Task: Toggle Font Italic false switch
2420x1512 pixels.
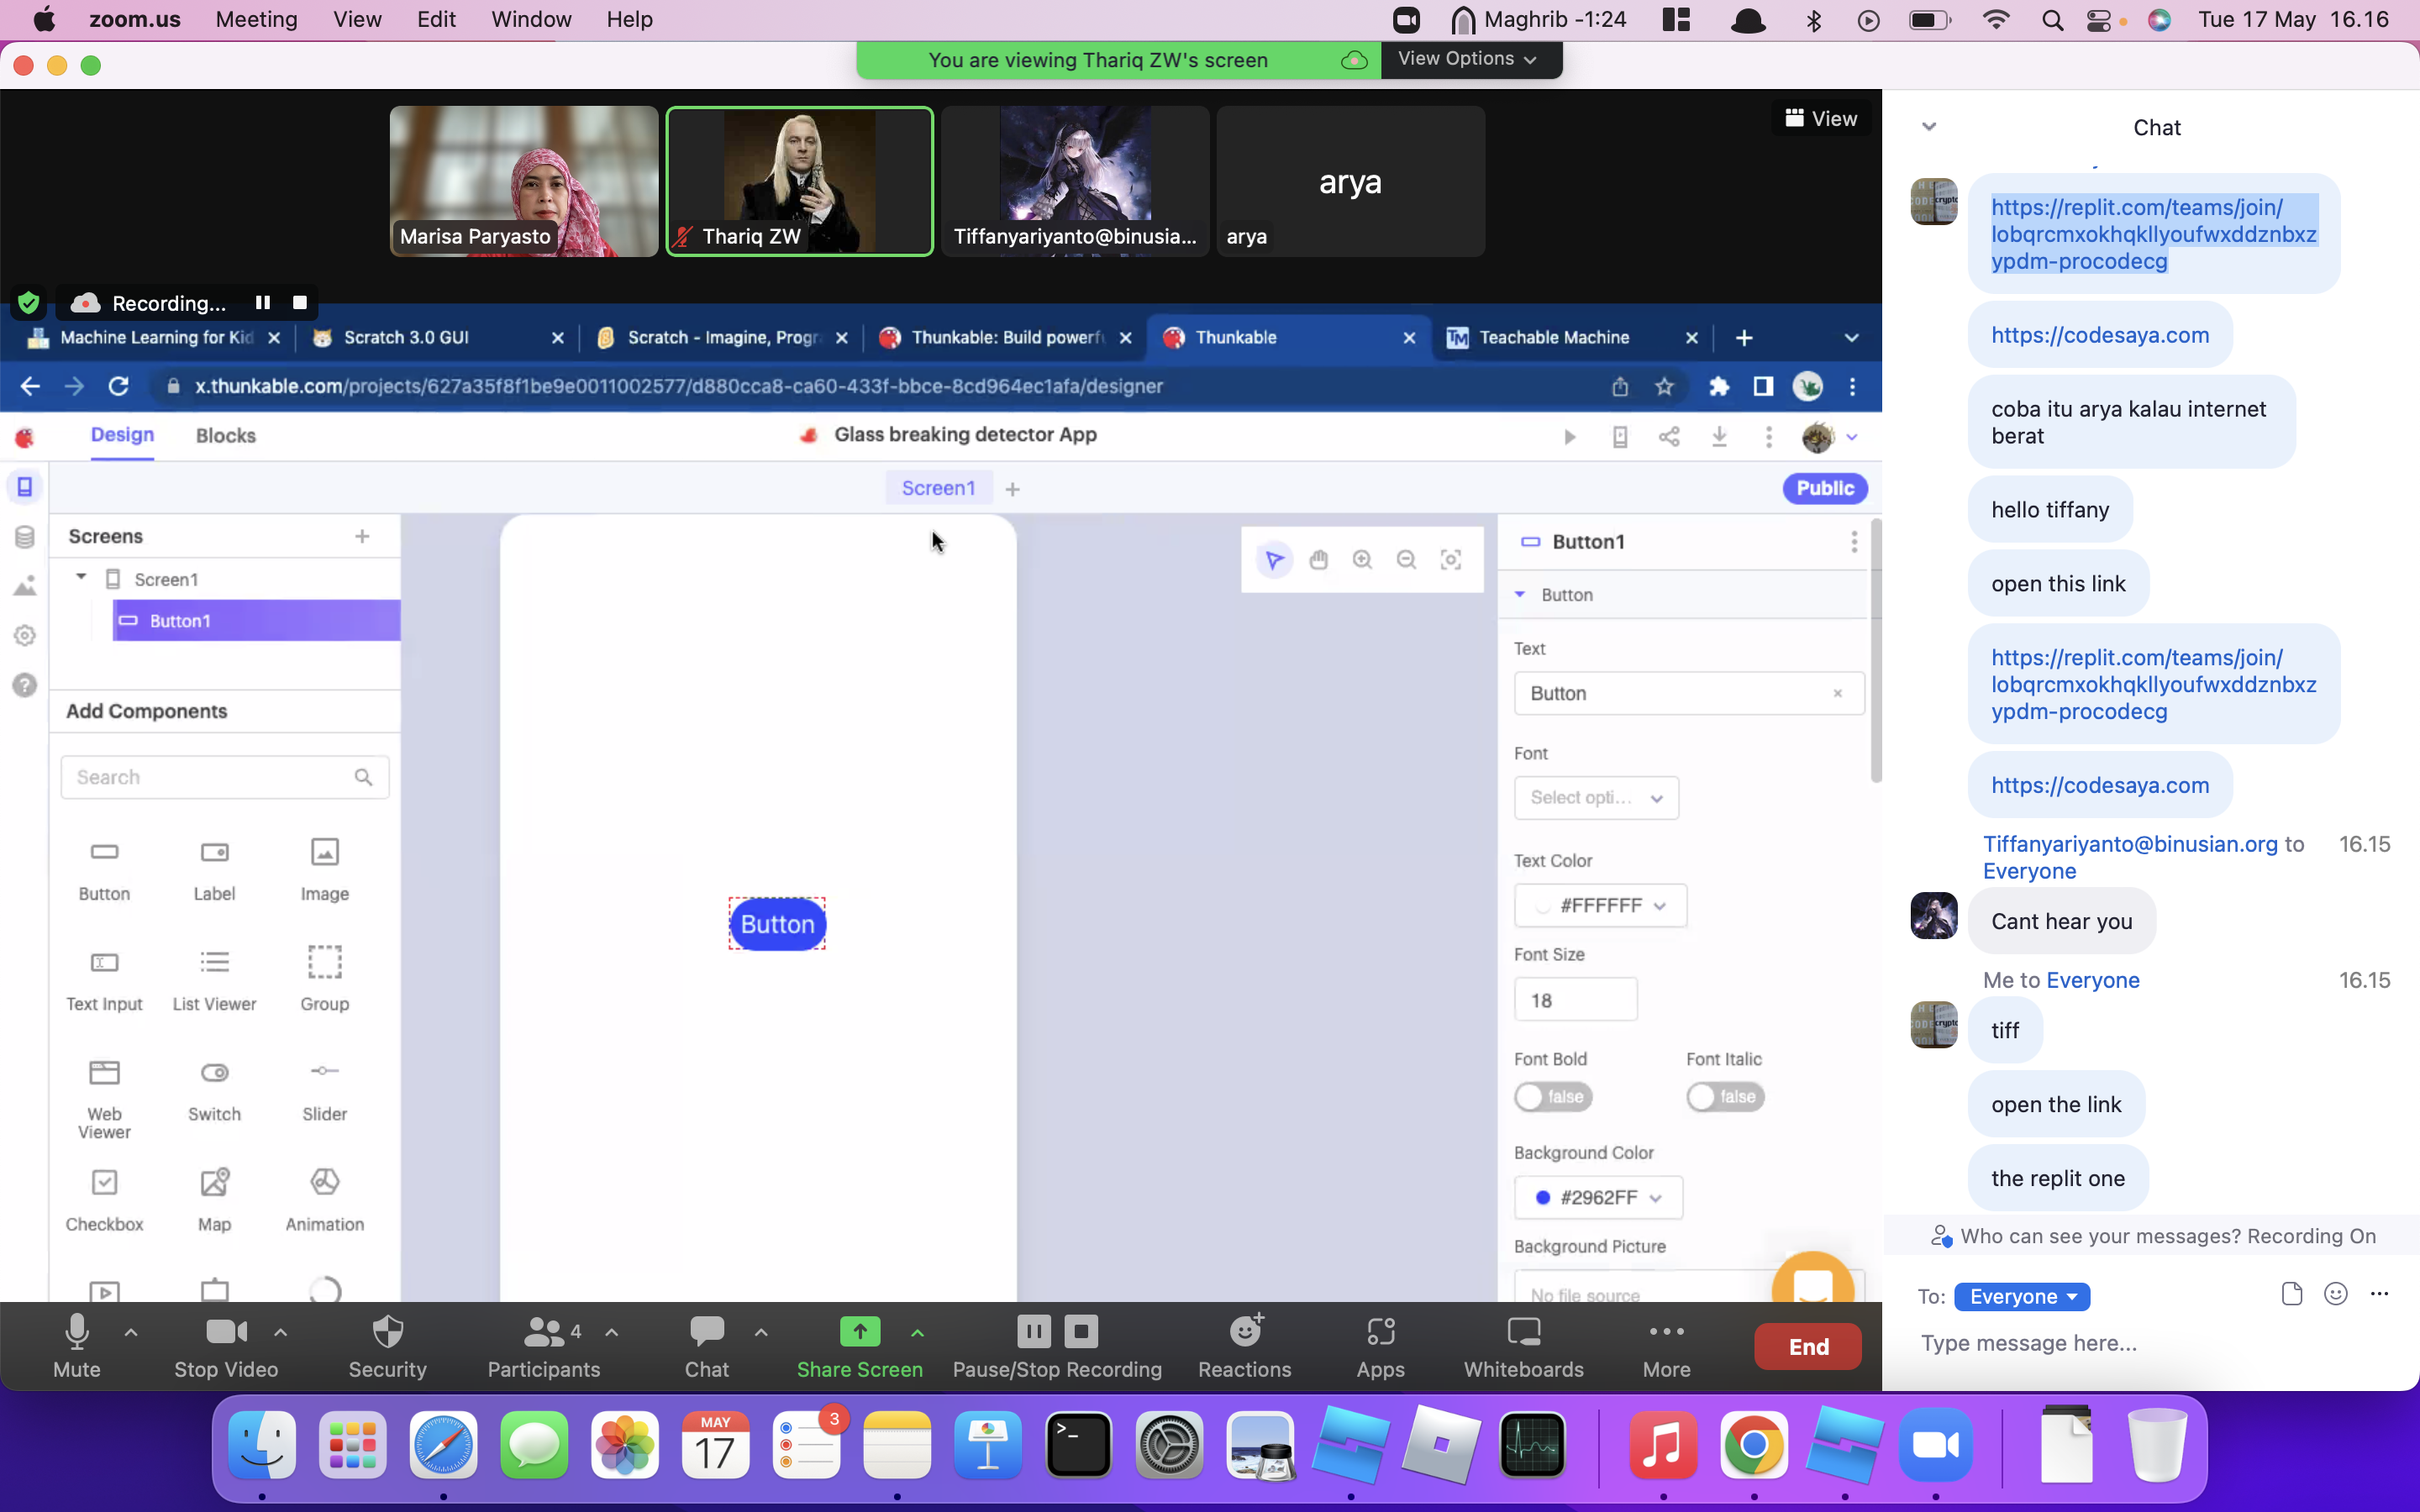Action: [1723, 1095]
